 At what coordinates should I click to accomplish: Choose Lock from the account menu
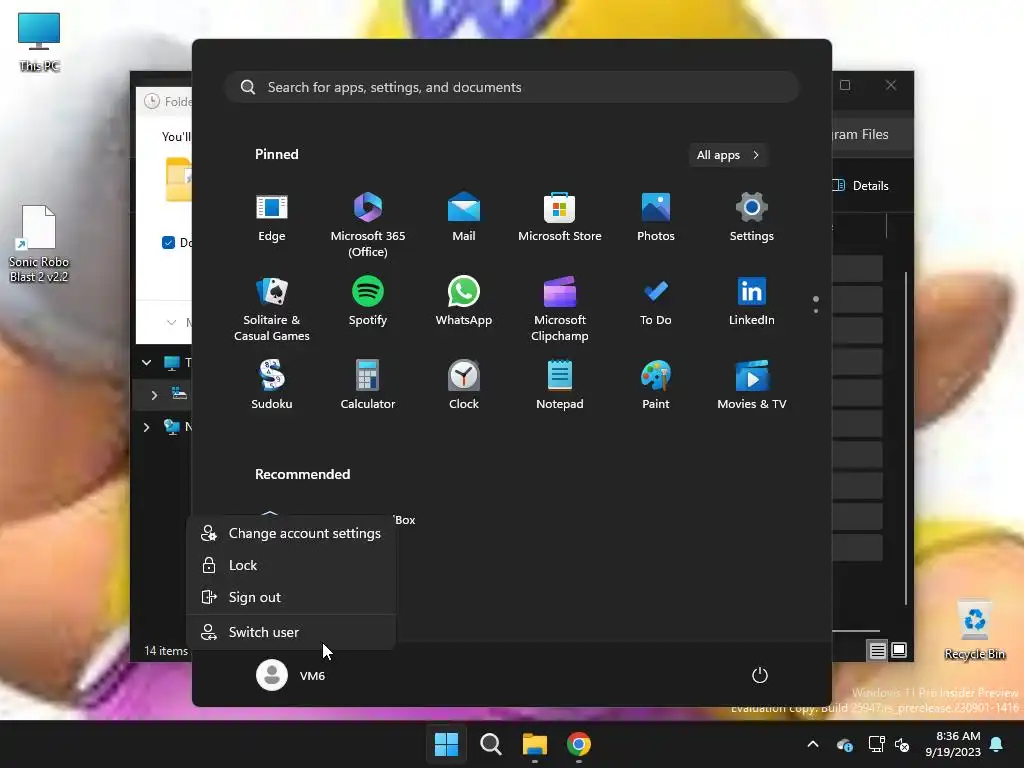coord(291,565)
